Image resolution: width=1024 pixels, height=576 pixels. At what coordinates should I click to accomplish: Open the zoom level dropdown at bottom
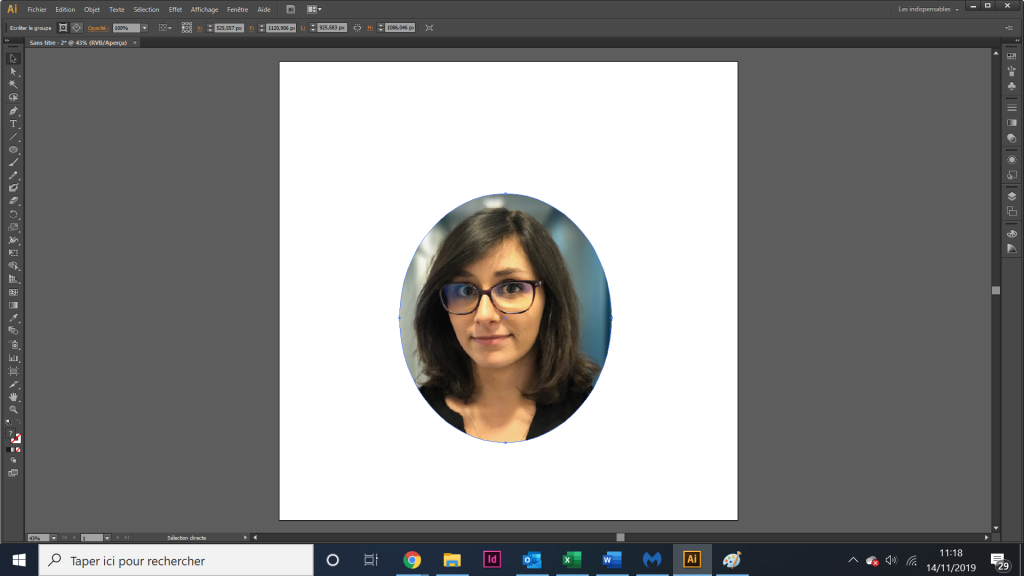click(54, 538)
